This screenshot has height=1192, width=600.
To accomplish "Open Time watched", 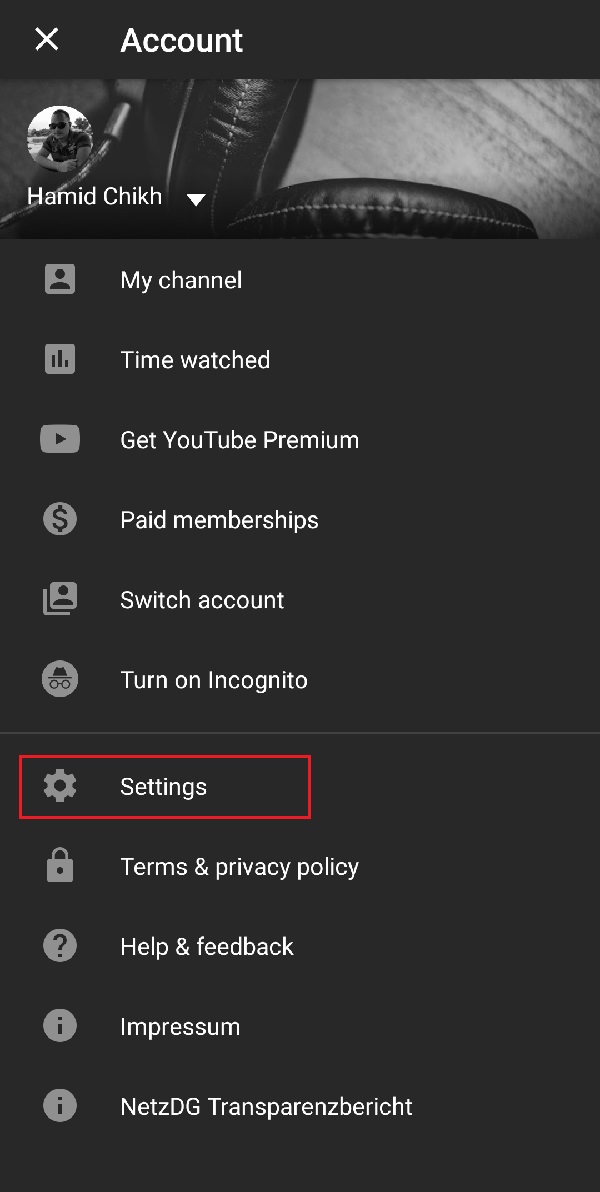I will point(195,359).
